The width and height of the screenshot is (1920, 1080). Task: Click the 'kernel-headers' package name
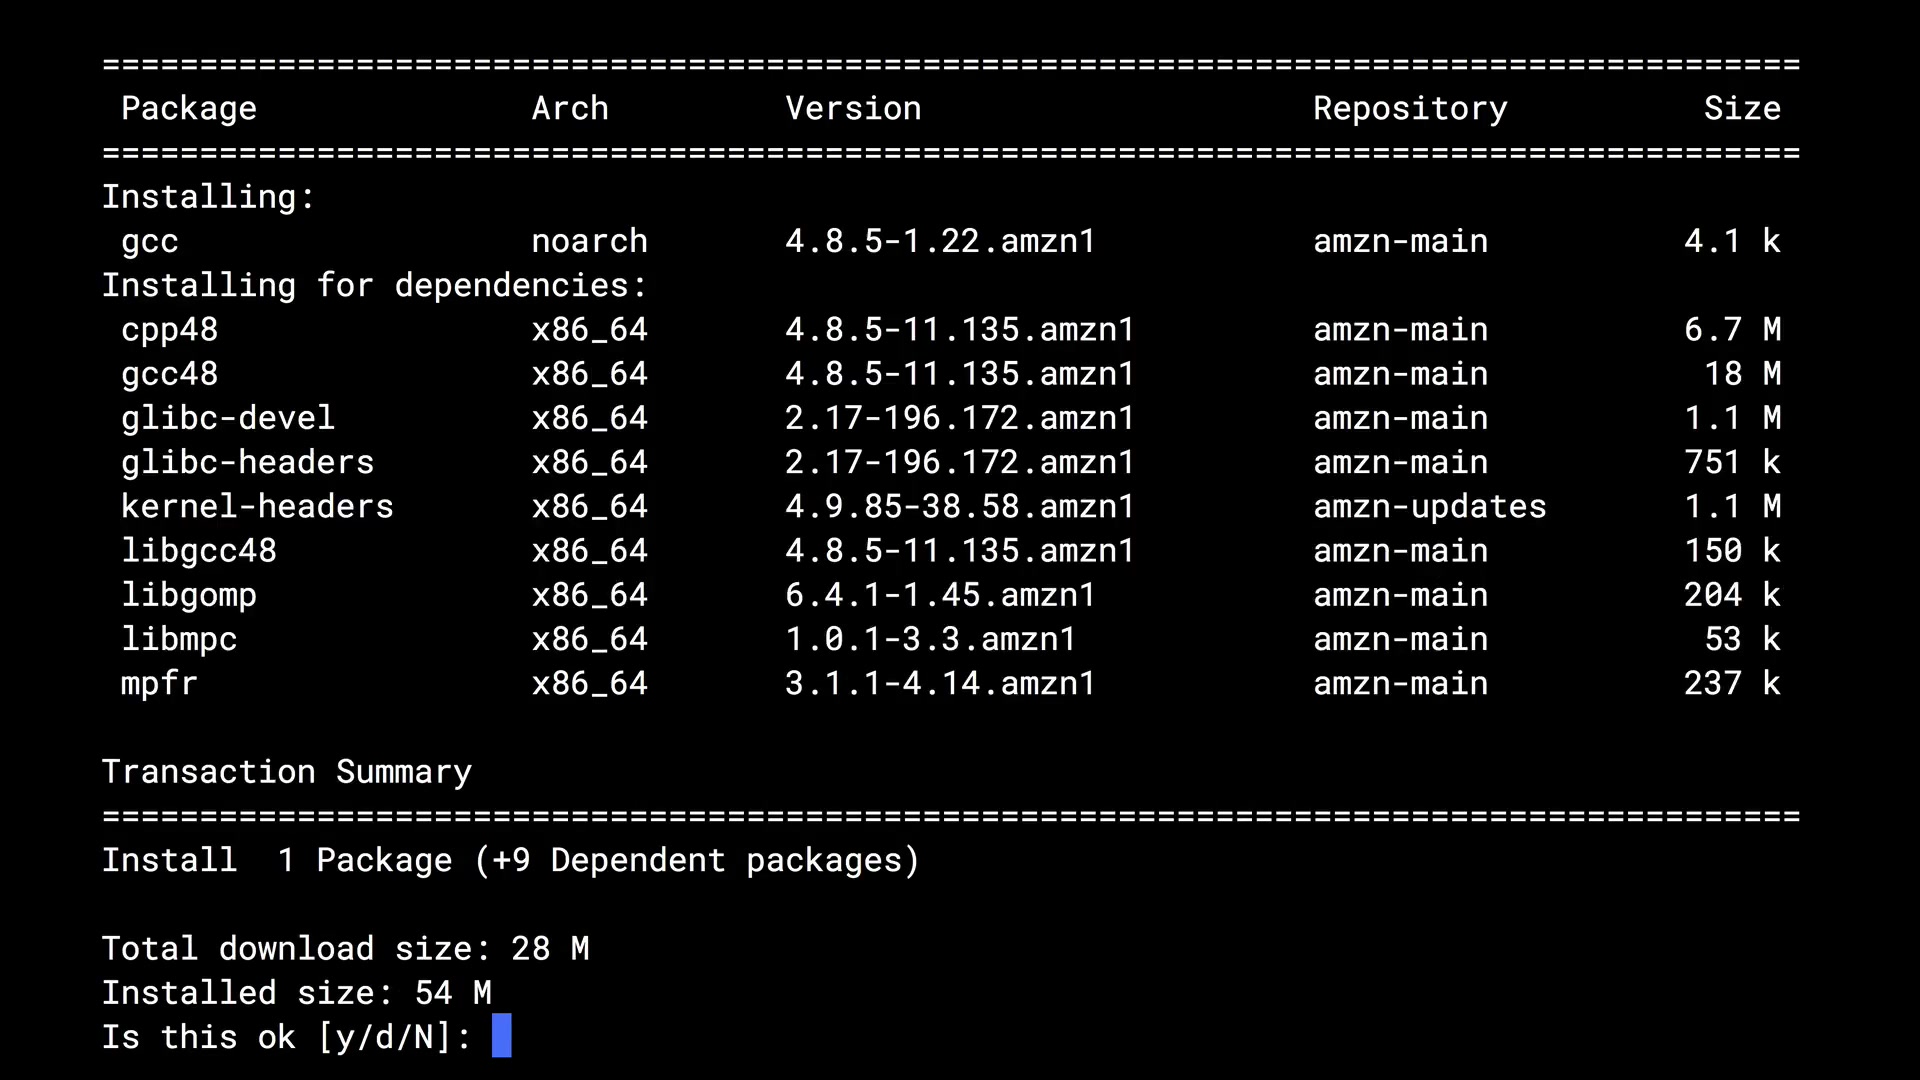257,506
